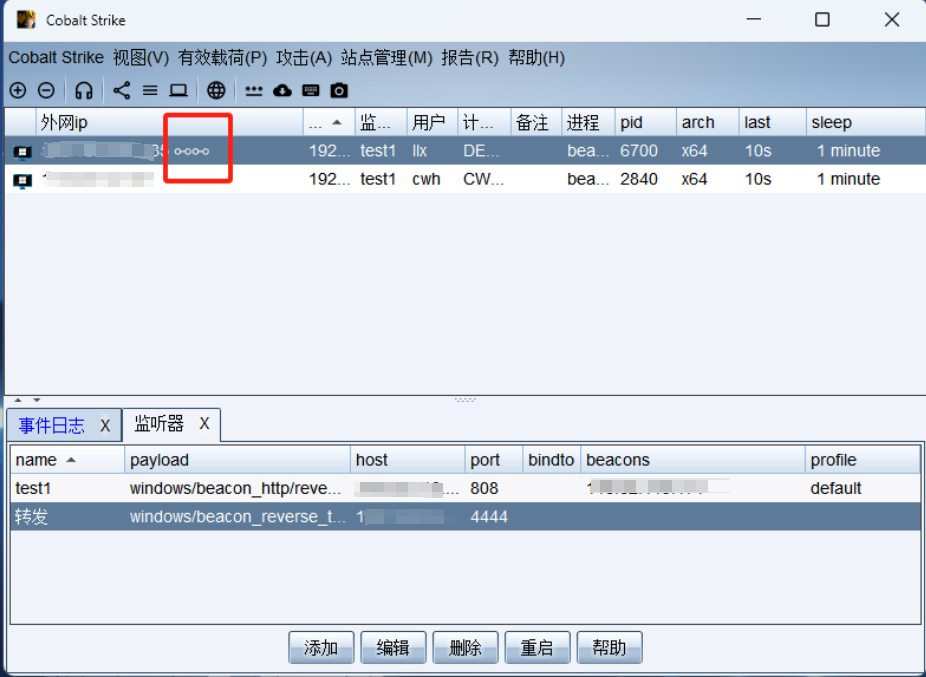The image size is (926, 677).
Task: View keystrokes via the keyboard icon
Action: click(x=311, y=90)
